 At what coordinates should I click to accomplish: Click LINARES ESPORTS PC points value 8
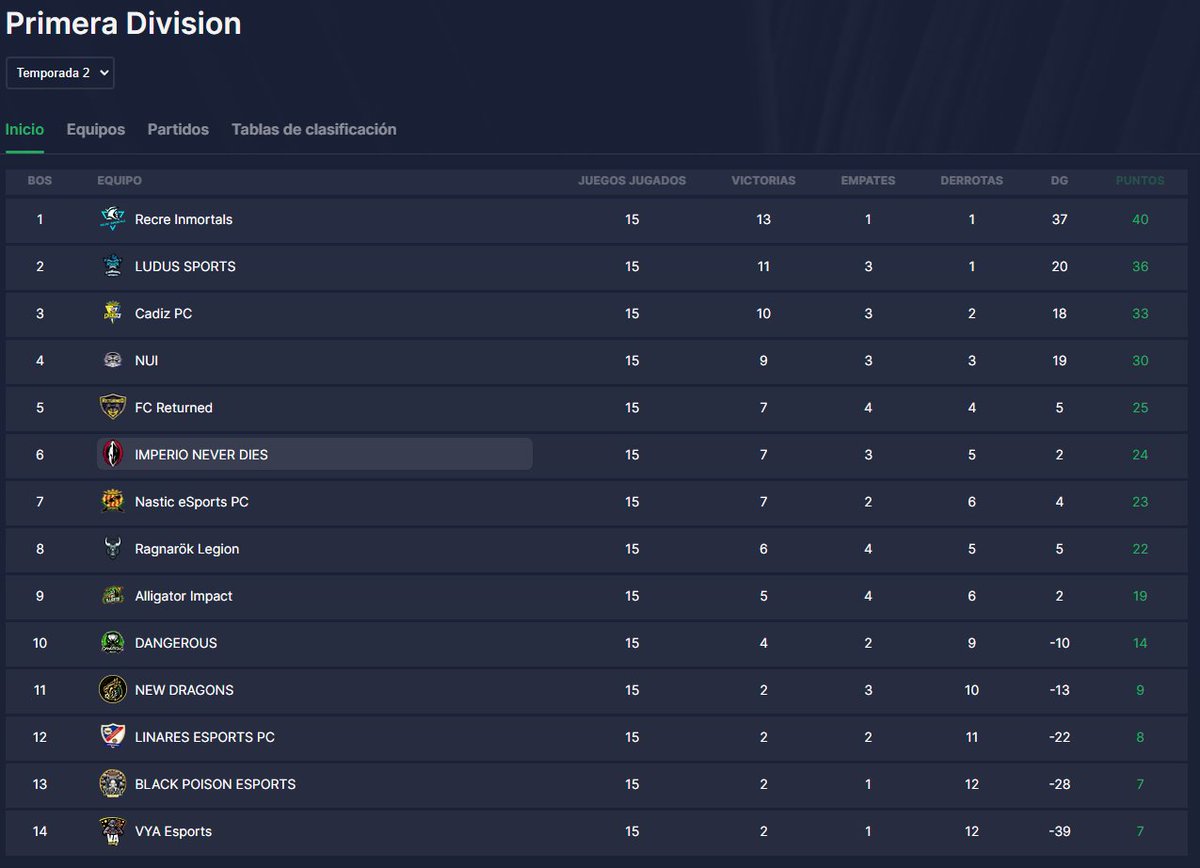click(x=1140, y=736)
